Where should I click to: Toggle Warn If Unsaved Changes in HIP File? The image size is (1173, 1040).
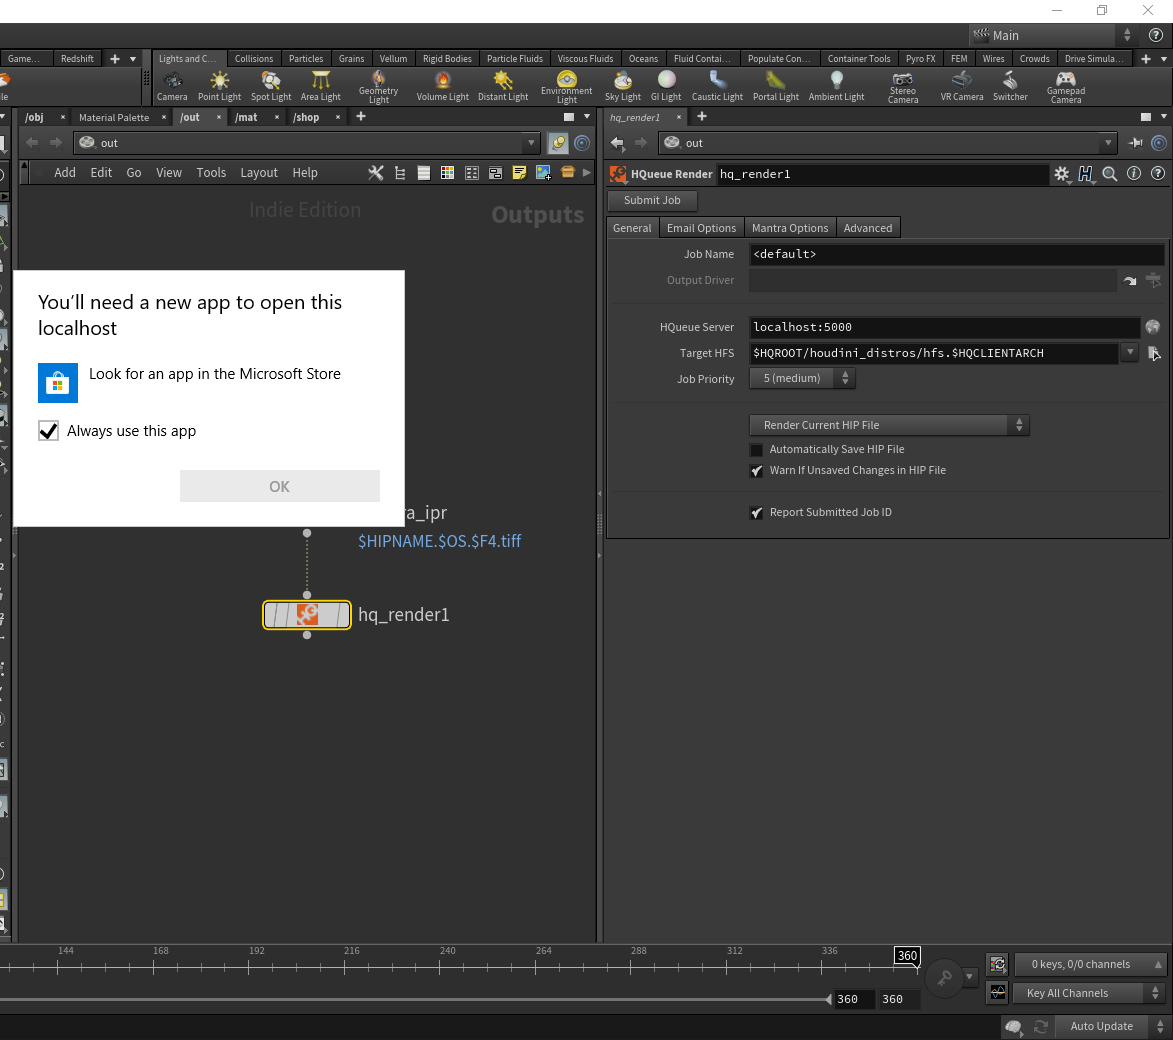tap(756, 471)
